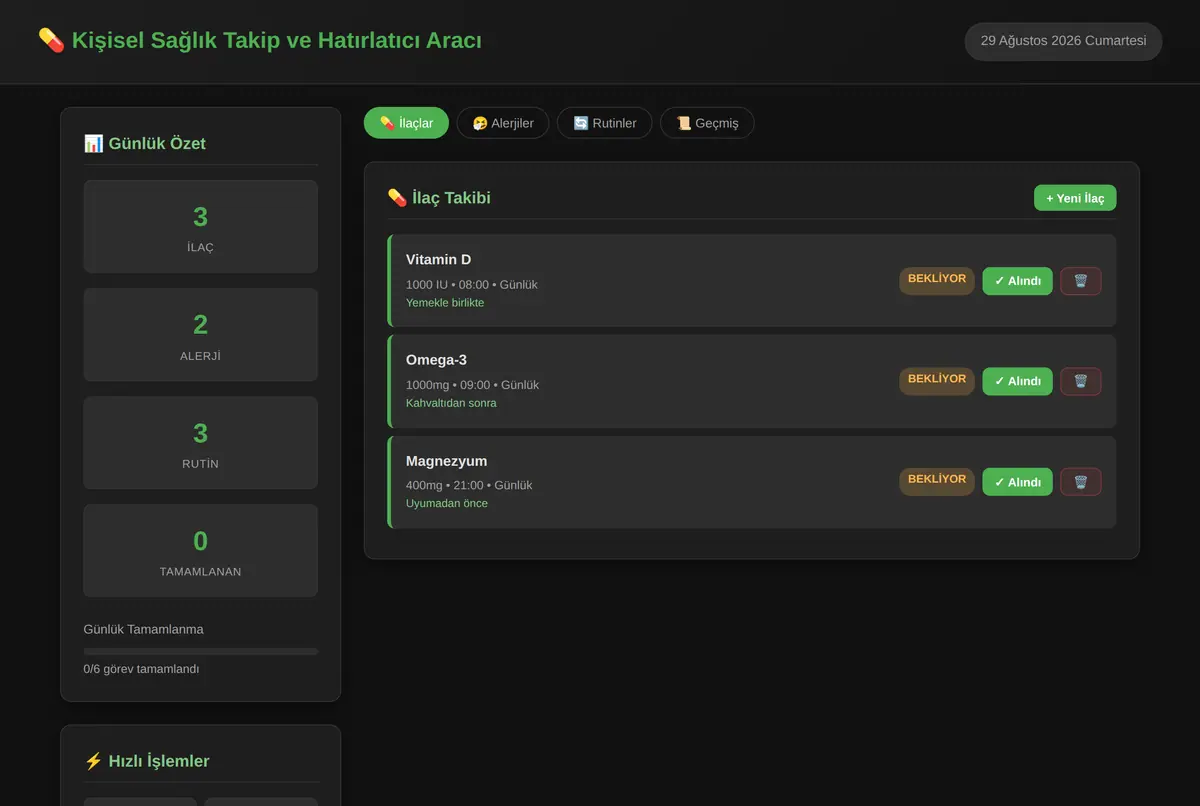
Task: Click the trash icon for Magnezyum
Action: coord(1080,482)
